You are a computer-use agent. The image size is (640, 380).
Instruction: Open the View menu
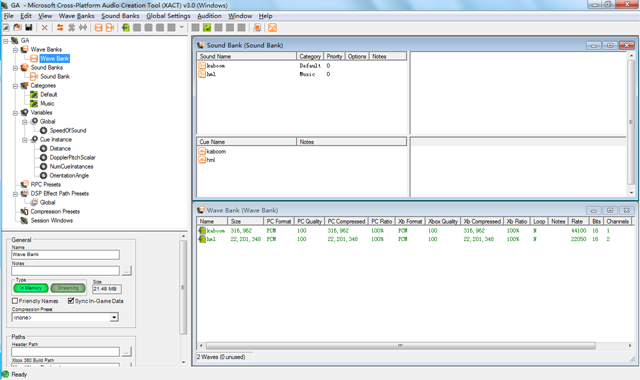45,16
